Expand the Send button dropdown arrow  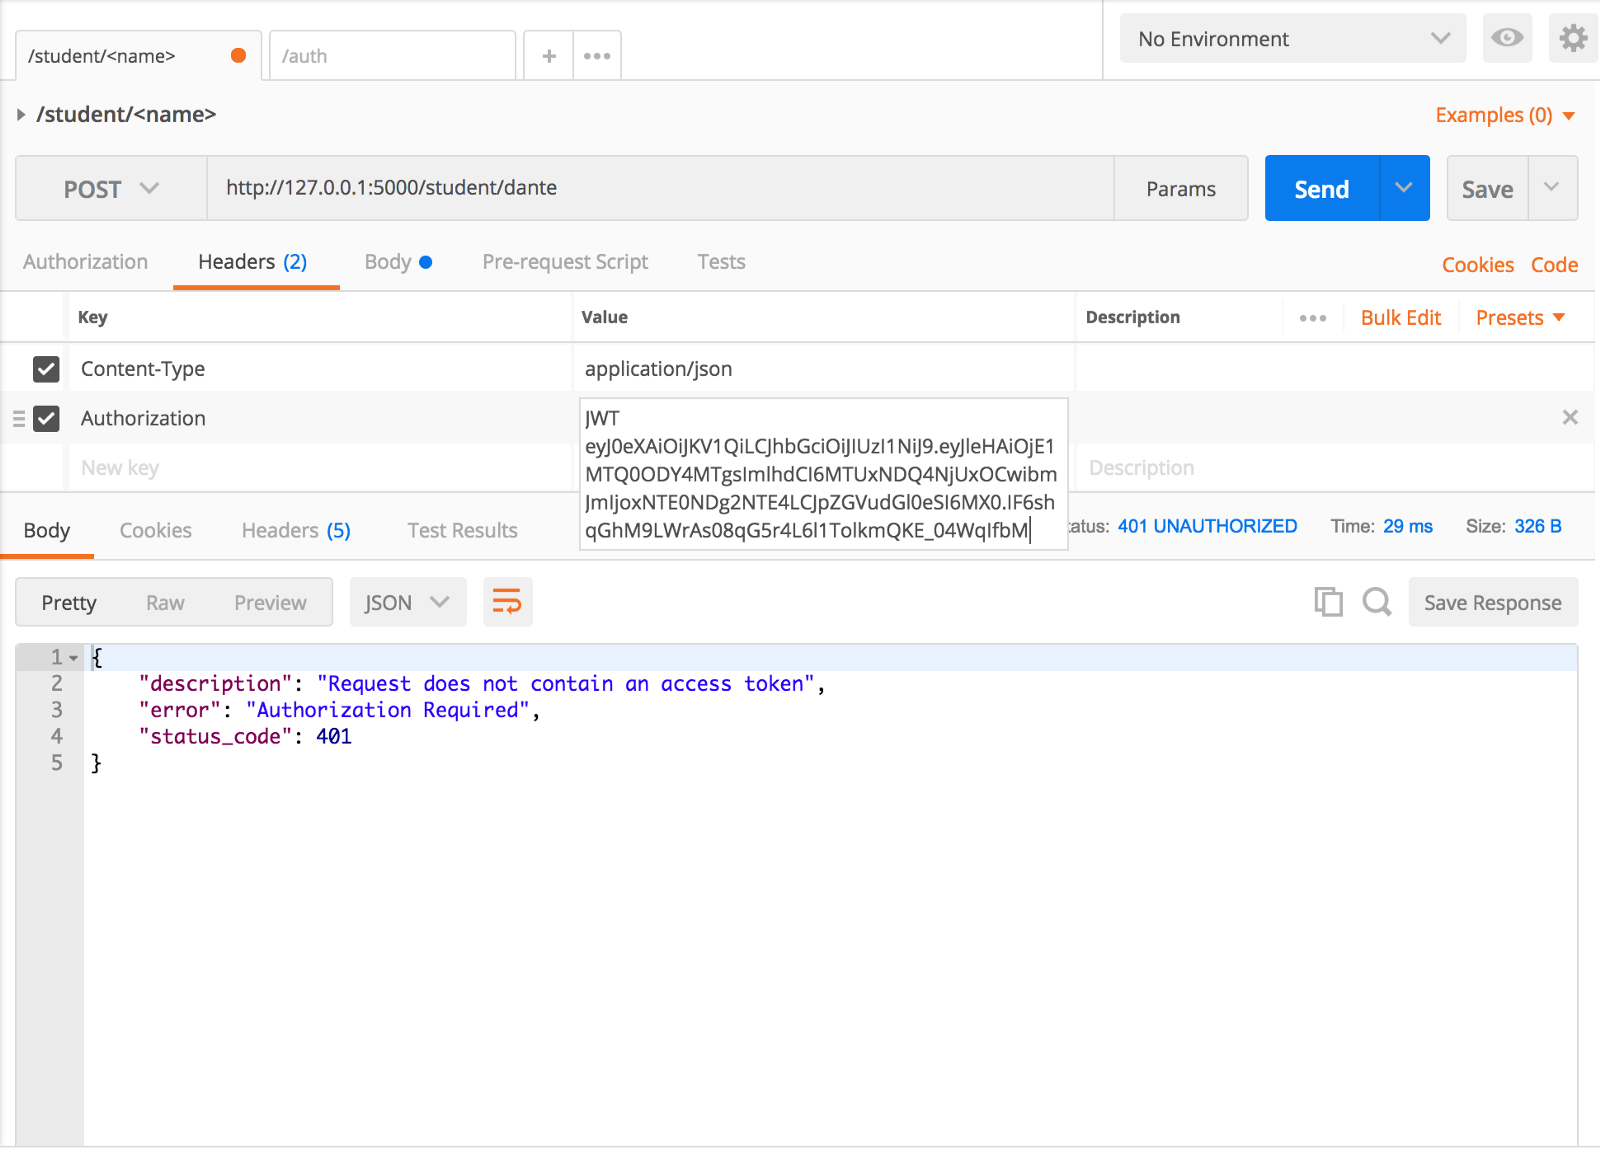pos(1404,188)
